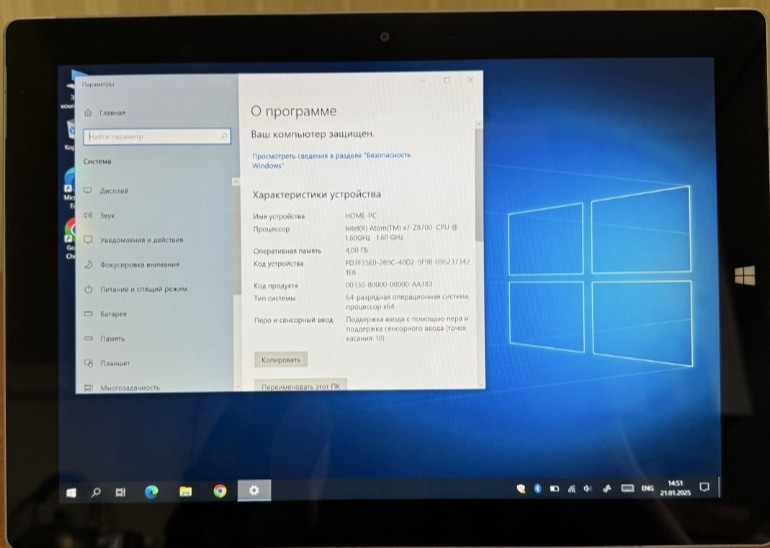Close the Параметры window
This screenshot has width=770, height=548.
(x=470, y=80)
